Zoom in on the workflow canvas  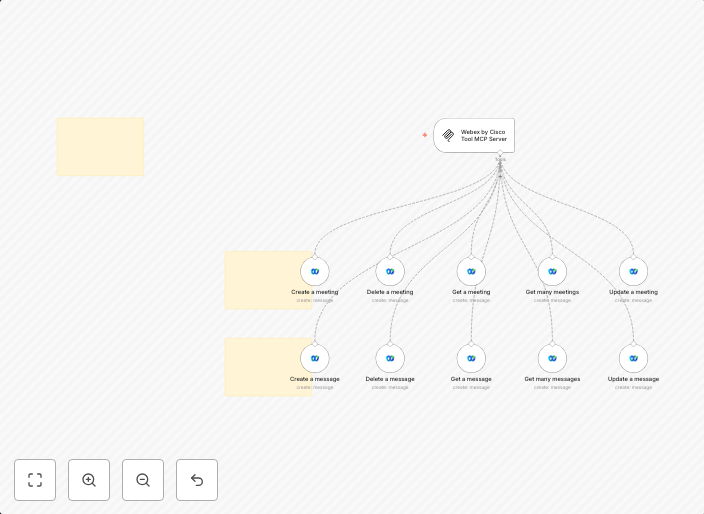[x=89, y=480]
